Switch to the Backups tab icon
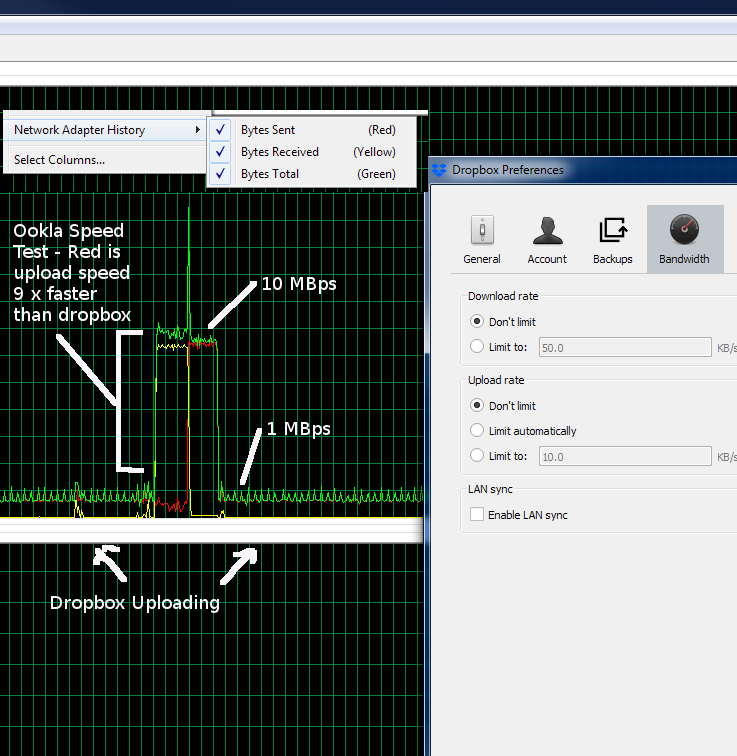 tap(612, 239)
